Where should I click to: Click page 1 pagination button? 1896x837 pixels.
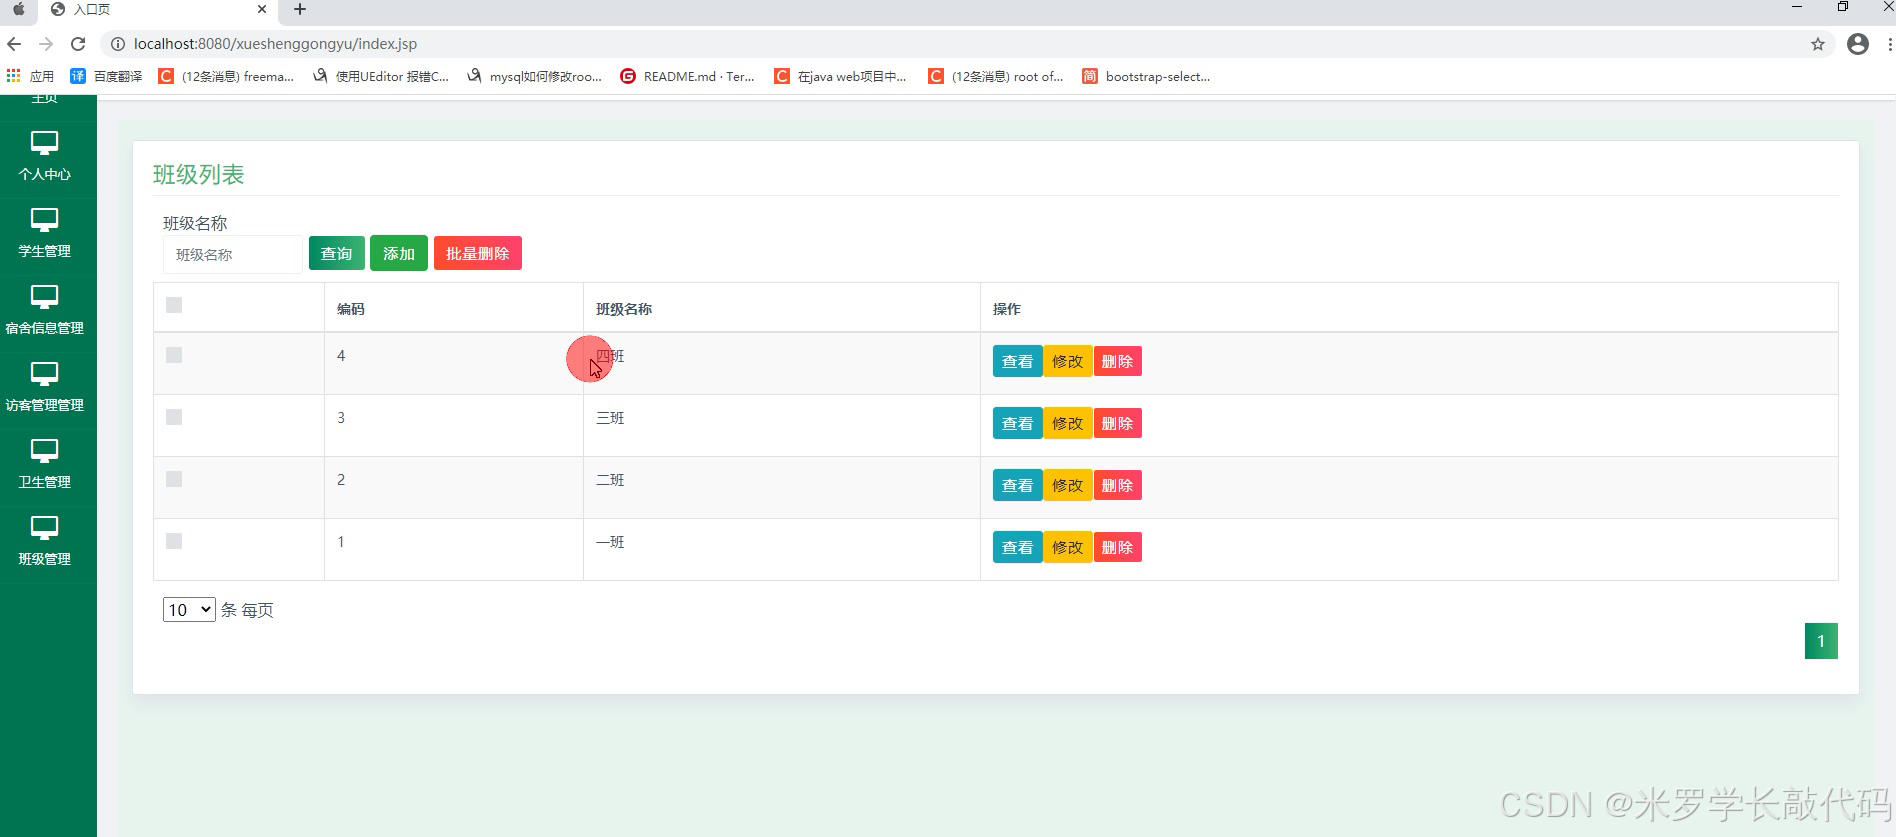point(1821,641)
